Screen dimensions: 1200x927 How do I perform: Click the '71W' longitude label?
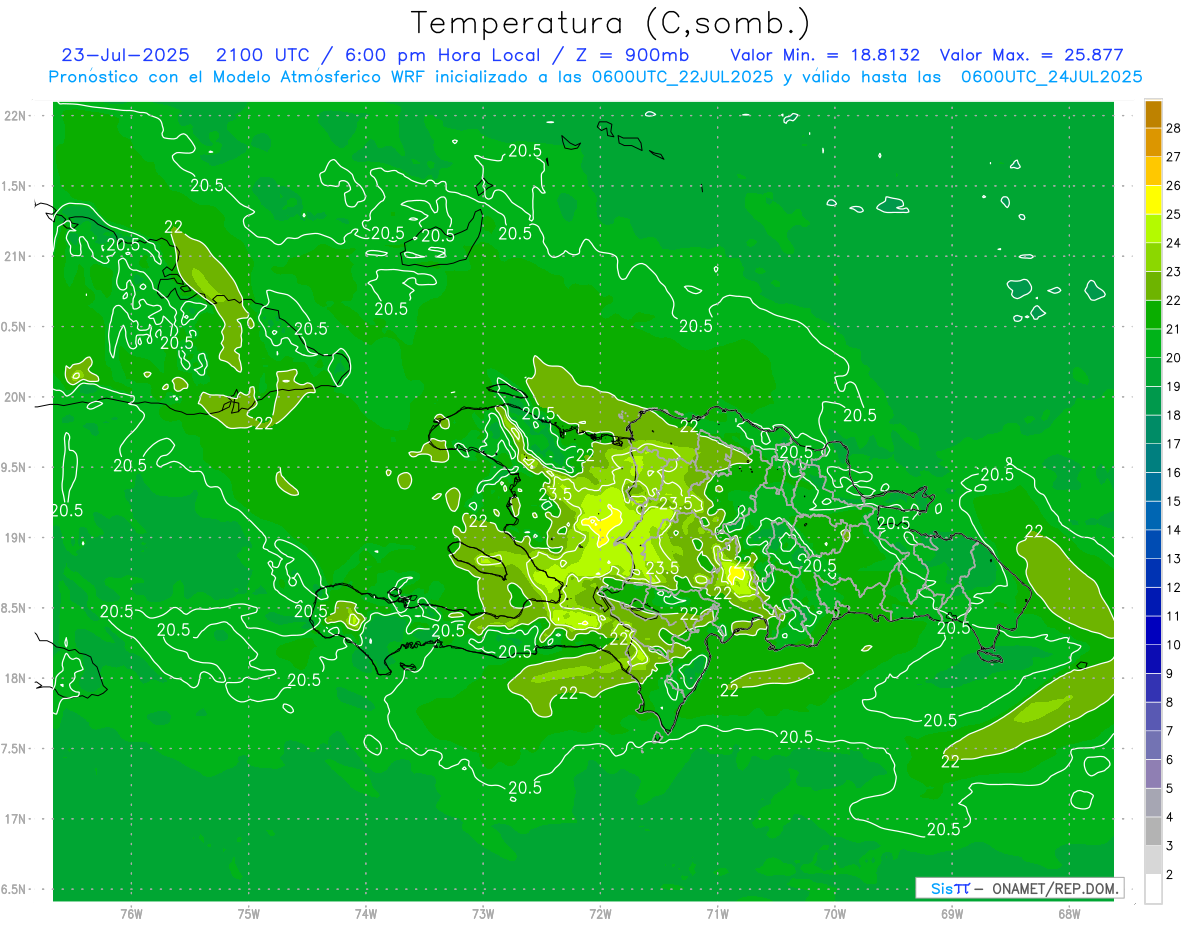[x=717, y=913]
